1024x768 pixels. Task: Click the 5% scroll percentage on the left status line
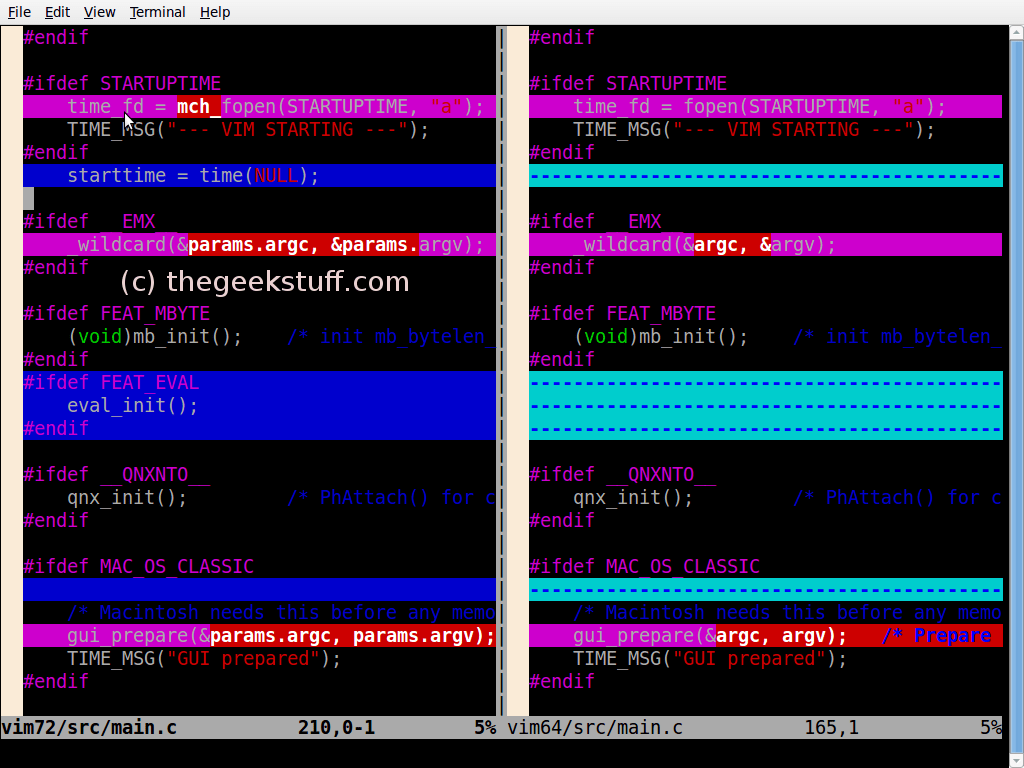(486, 728)
